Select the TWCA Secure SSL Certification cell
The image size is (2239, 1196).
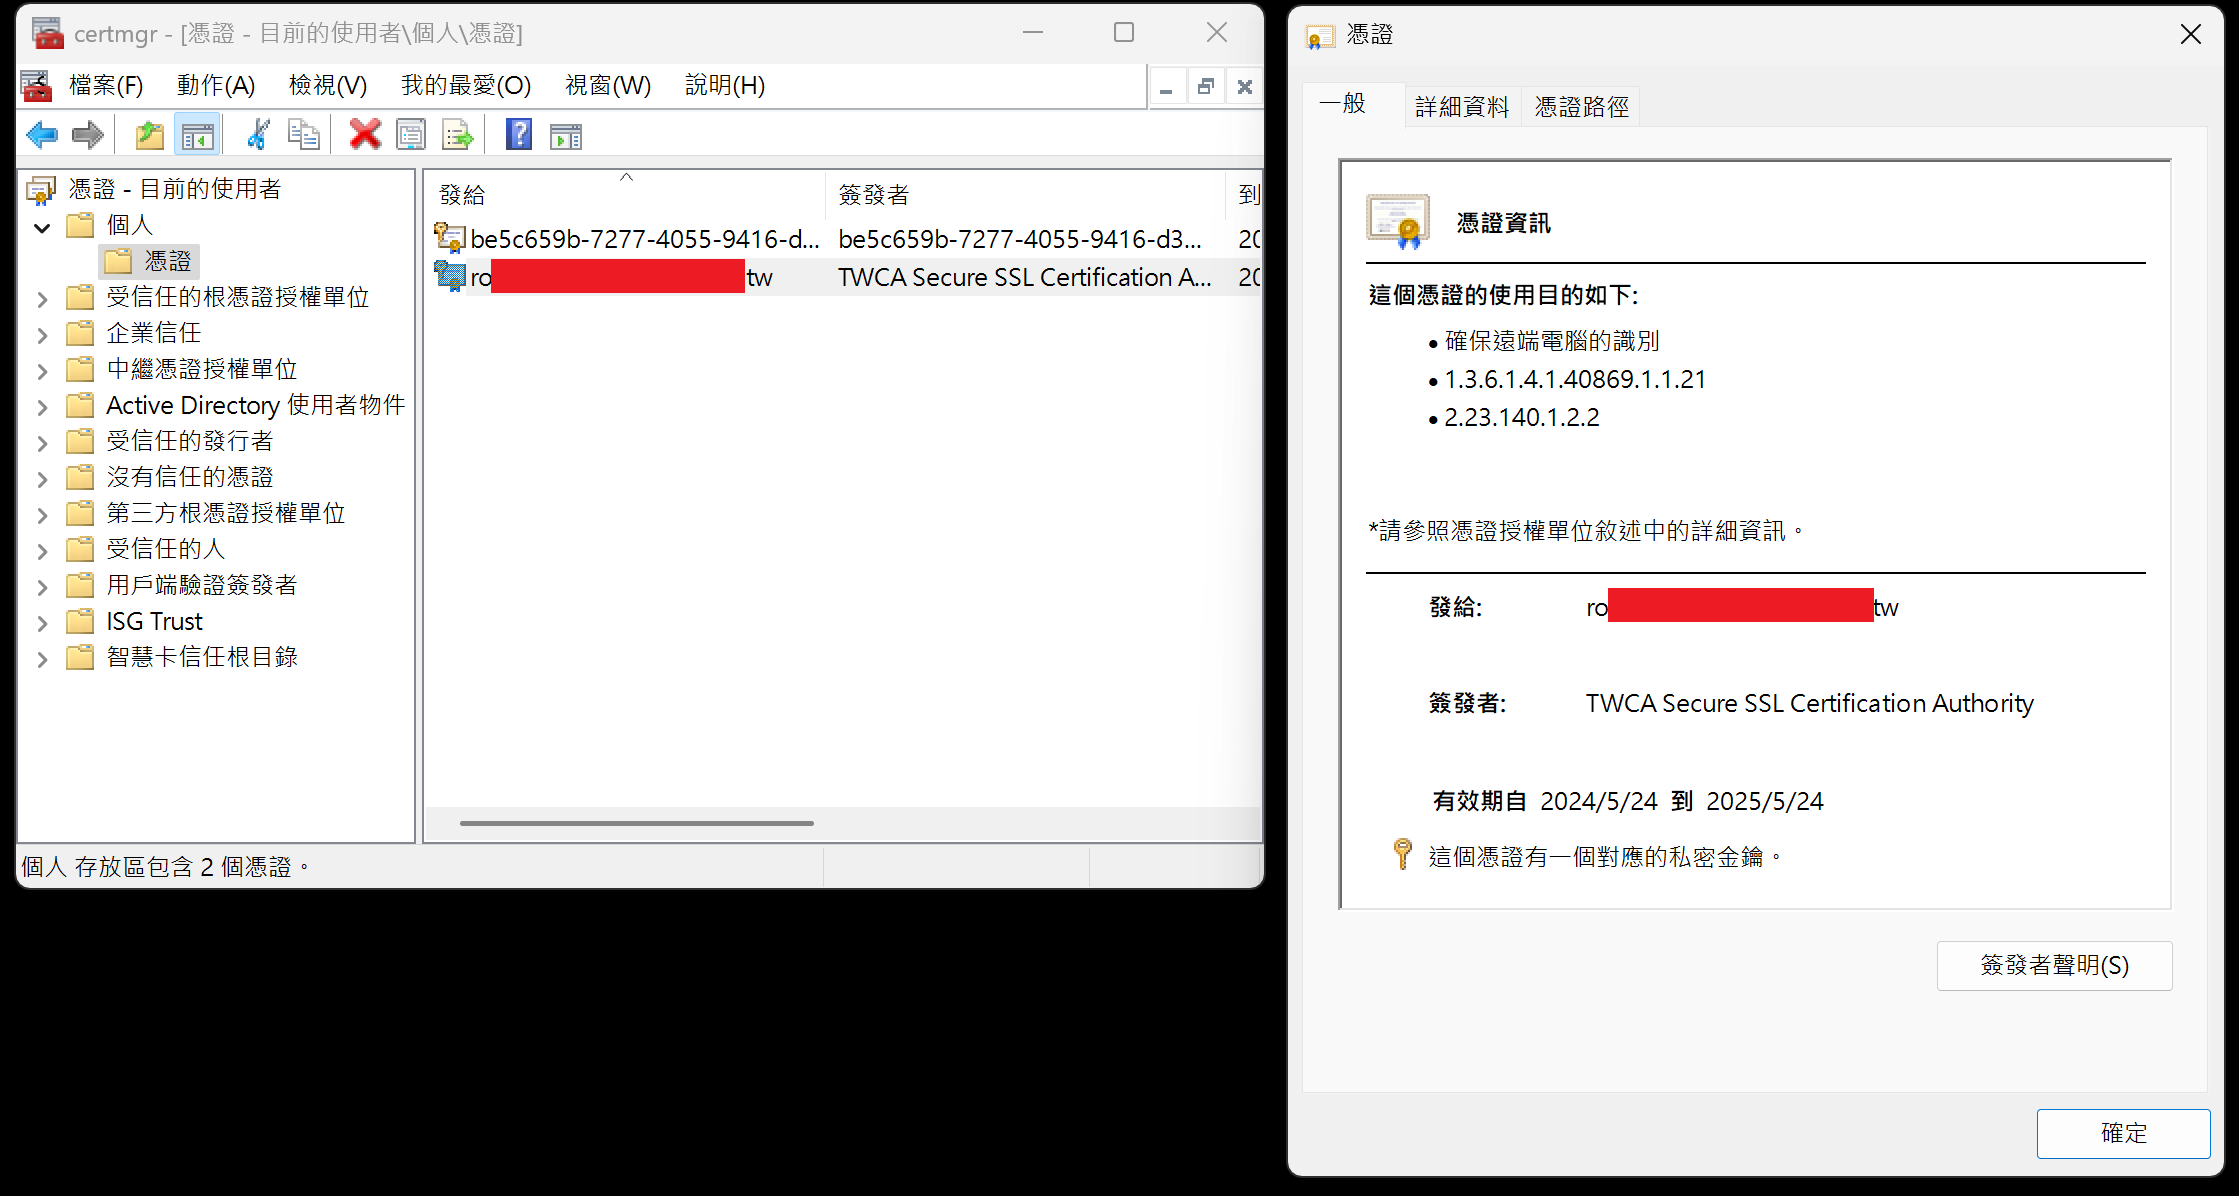pyautogui.click(x=1024, y=277)
